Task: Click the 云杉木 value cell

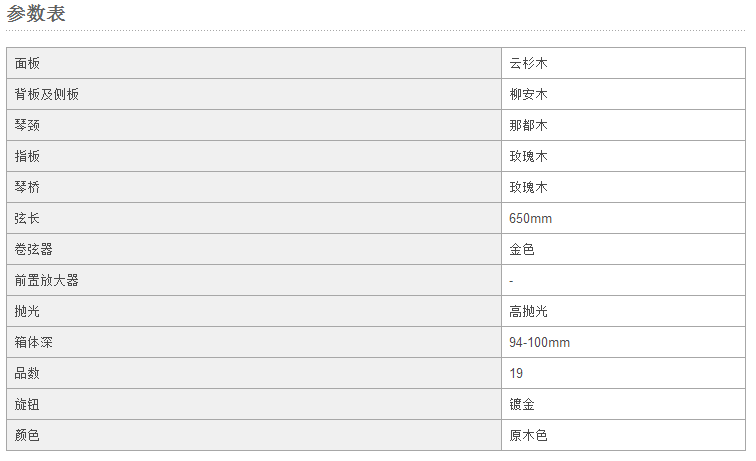Action: coord(623,63)
